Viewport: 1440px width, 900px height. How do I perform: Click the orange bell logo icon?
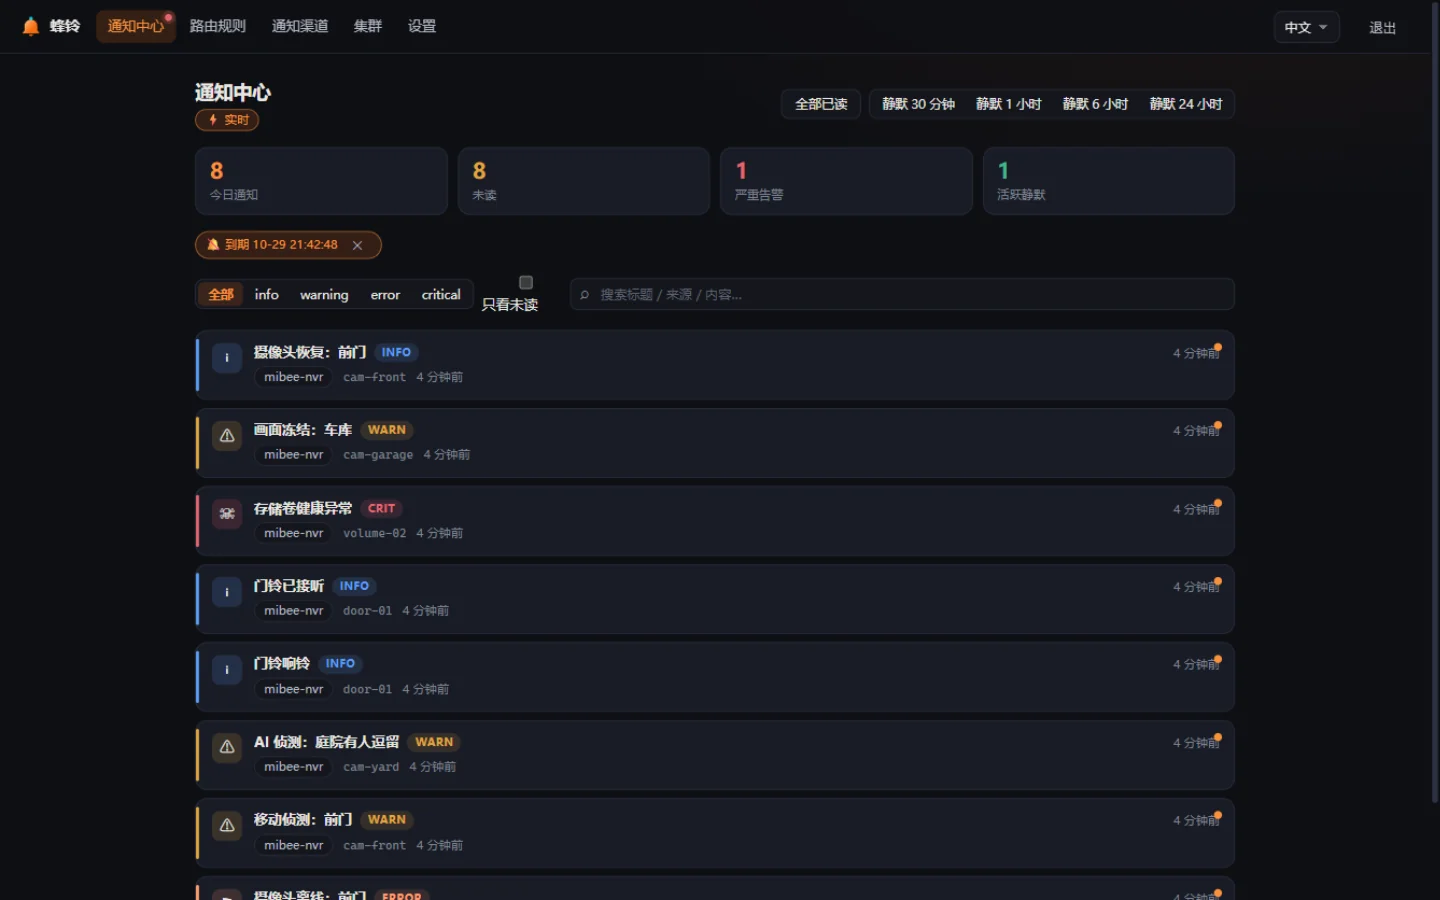click(31, 26)
